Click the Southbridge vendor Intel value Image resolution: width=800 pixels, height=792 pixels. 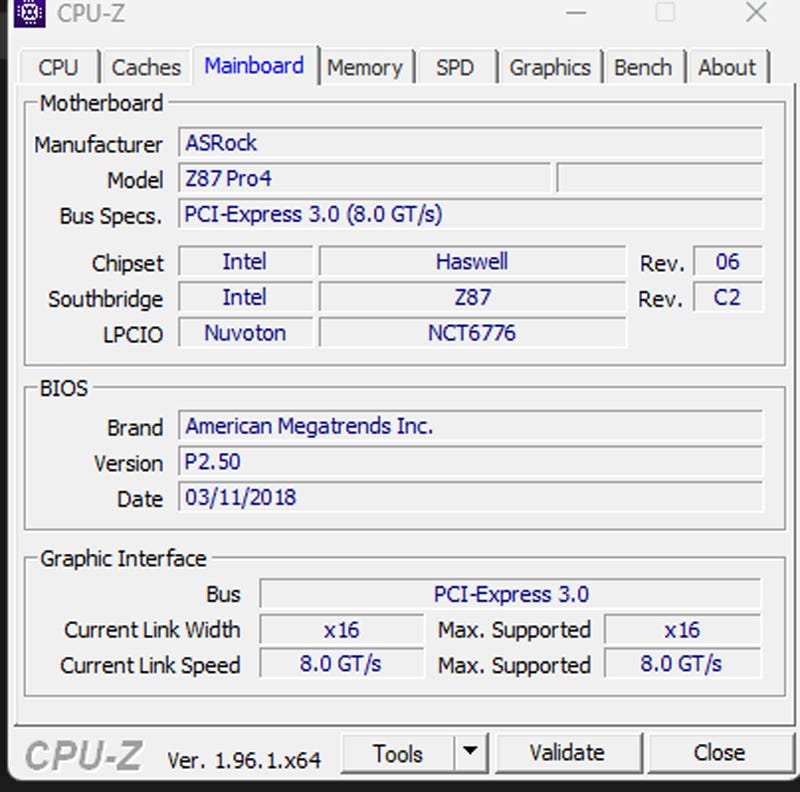245,297
